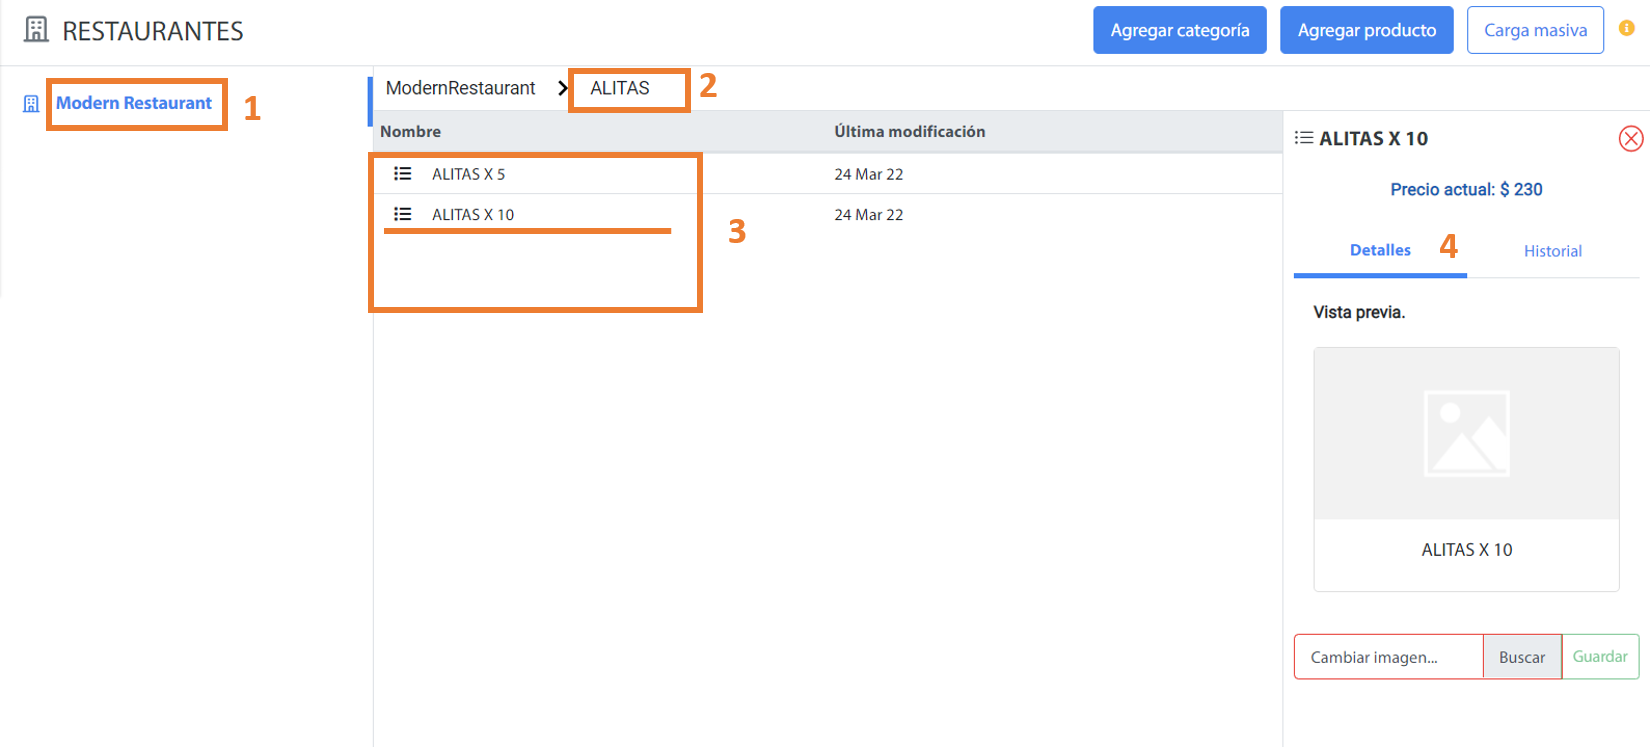Switch to the Historial tab
Image resolution: width=1650 pixels, height=747 pixels.
click(x=1552, y=251)
